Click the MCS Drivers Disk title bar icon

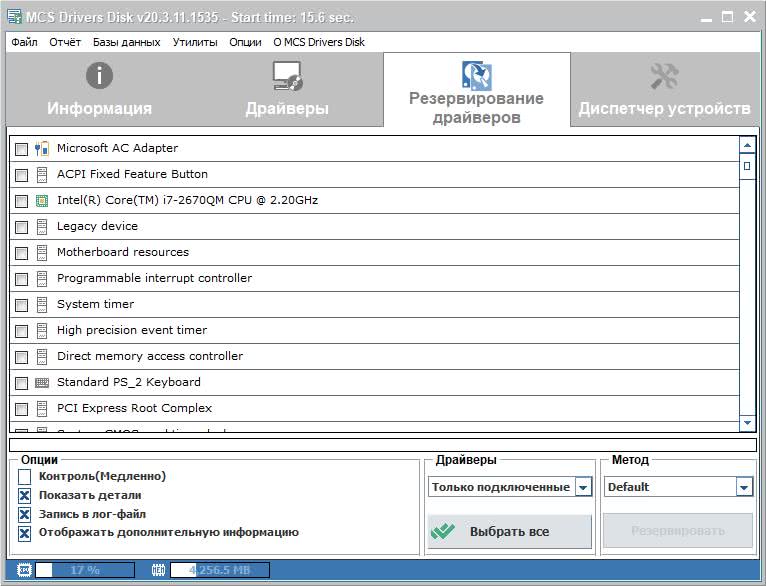(15, 17)
